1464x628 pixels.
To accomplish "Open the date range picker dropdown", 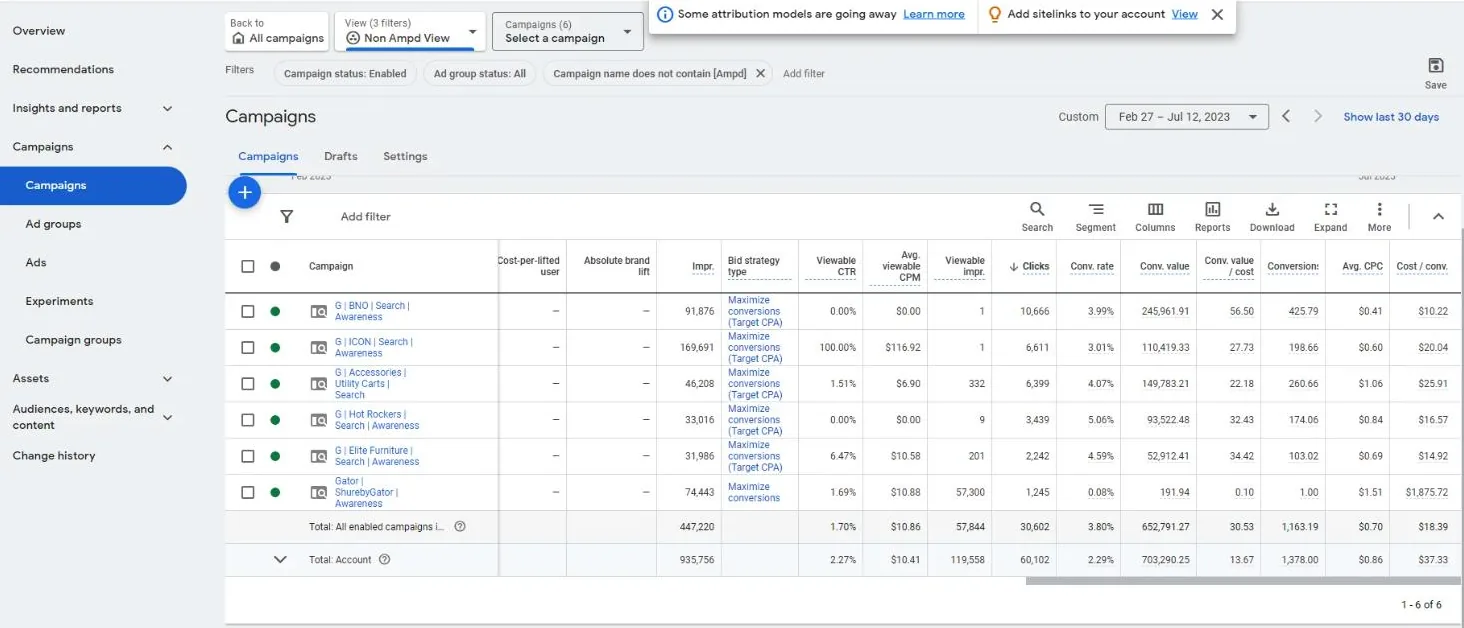I will pos(1187,117).
